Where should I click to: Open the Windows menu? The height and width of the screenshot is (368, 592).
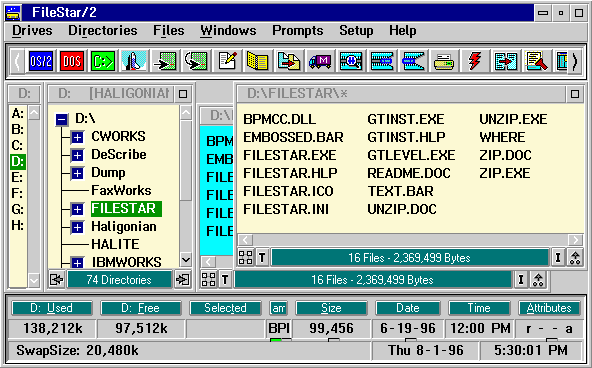click(228, 31)
